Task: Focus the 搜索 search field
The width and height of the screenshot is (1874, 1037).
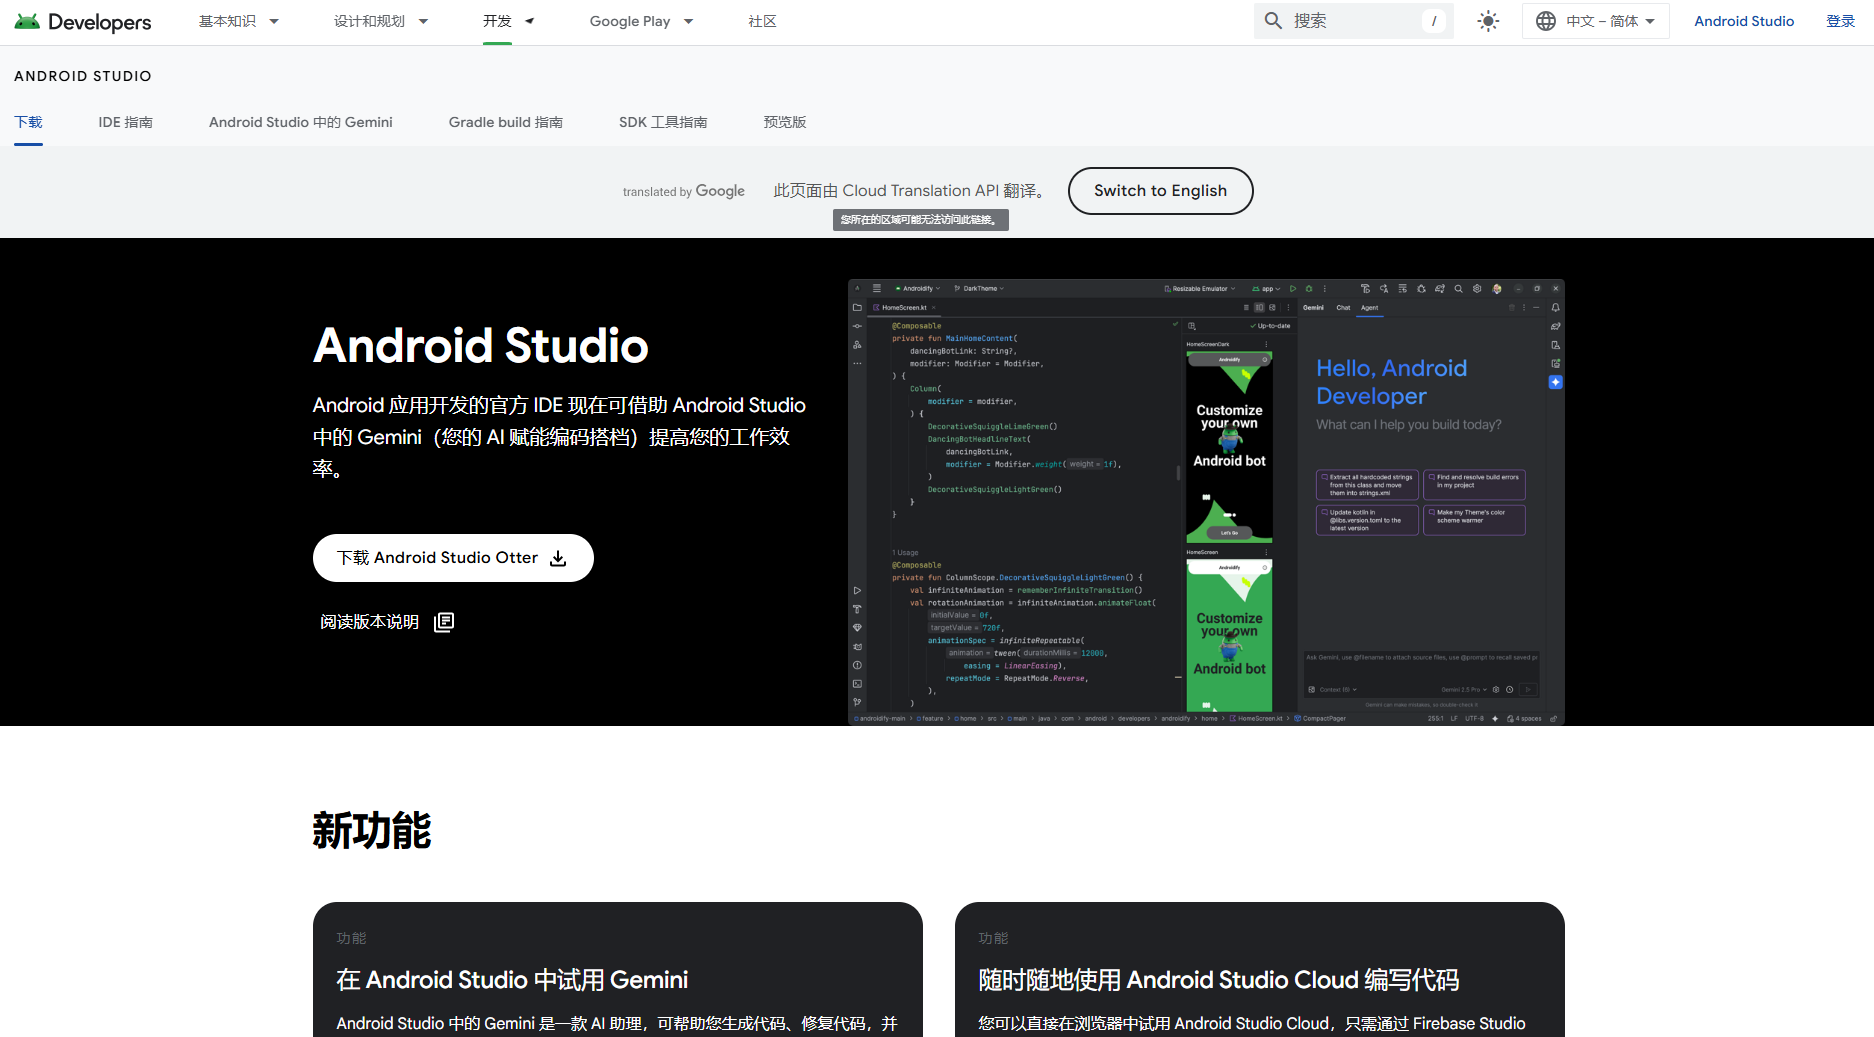Action: click(1353, 21)
